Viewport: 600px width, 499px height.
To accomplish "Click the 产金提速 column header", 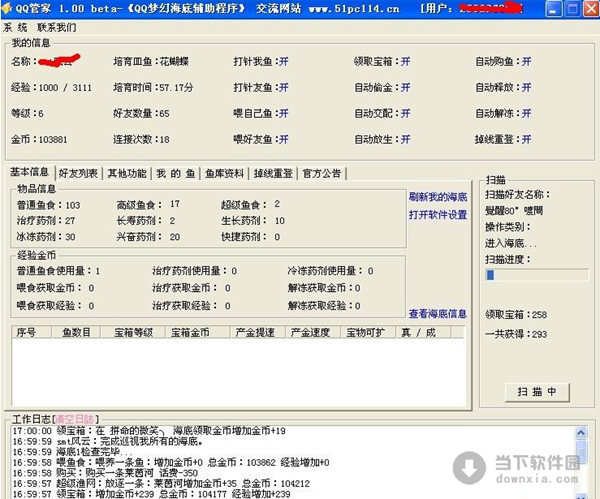I will tap(258, 333).
